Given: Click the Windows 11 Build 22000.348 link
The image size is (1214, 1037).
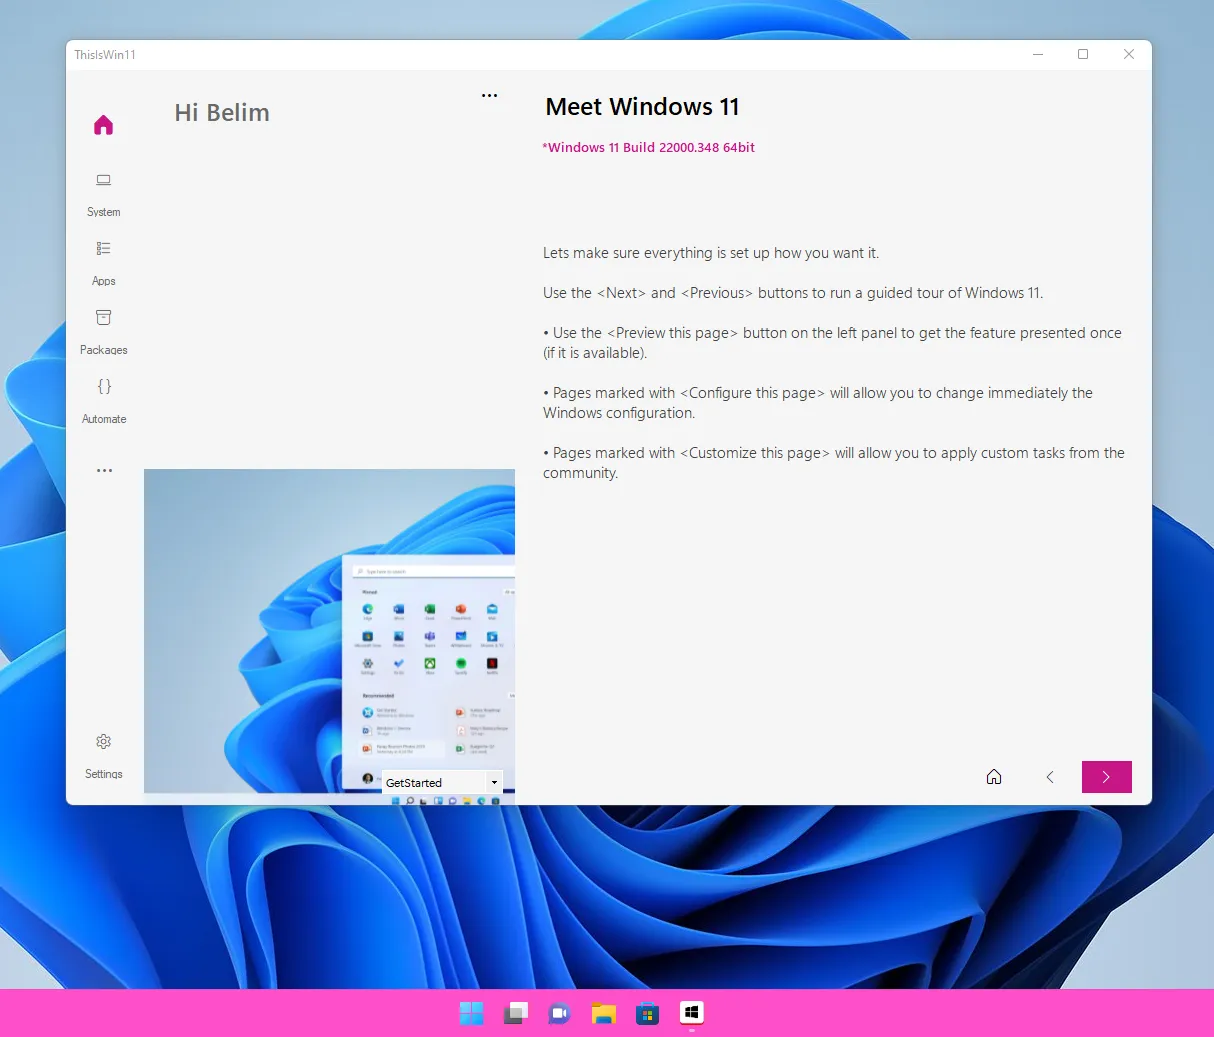Looking at the screenshot, I should tap(649, 147).
